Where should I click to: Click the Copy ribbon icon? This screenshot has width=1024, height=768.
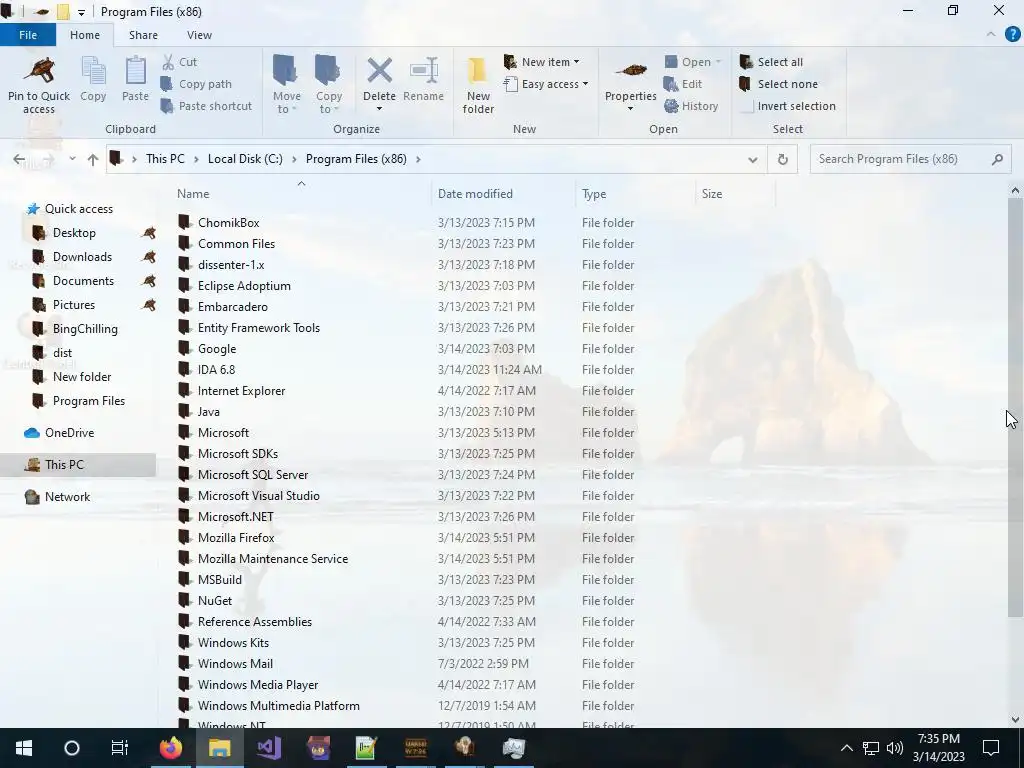pos(93,71)
